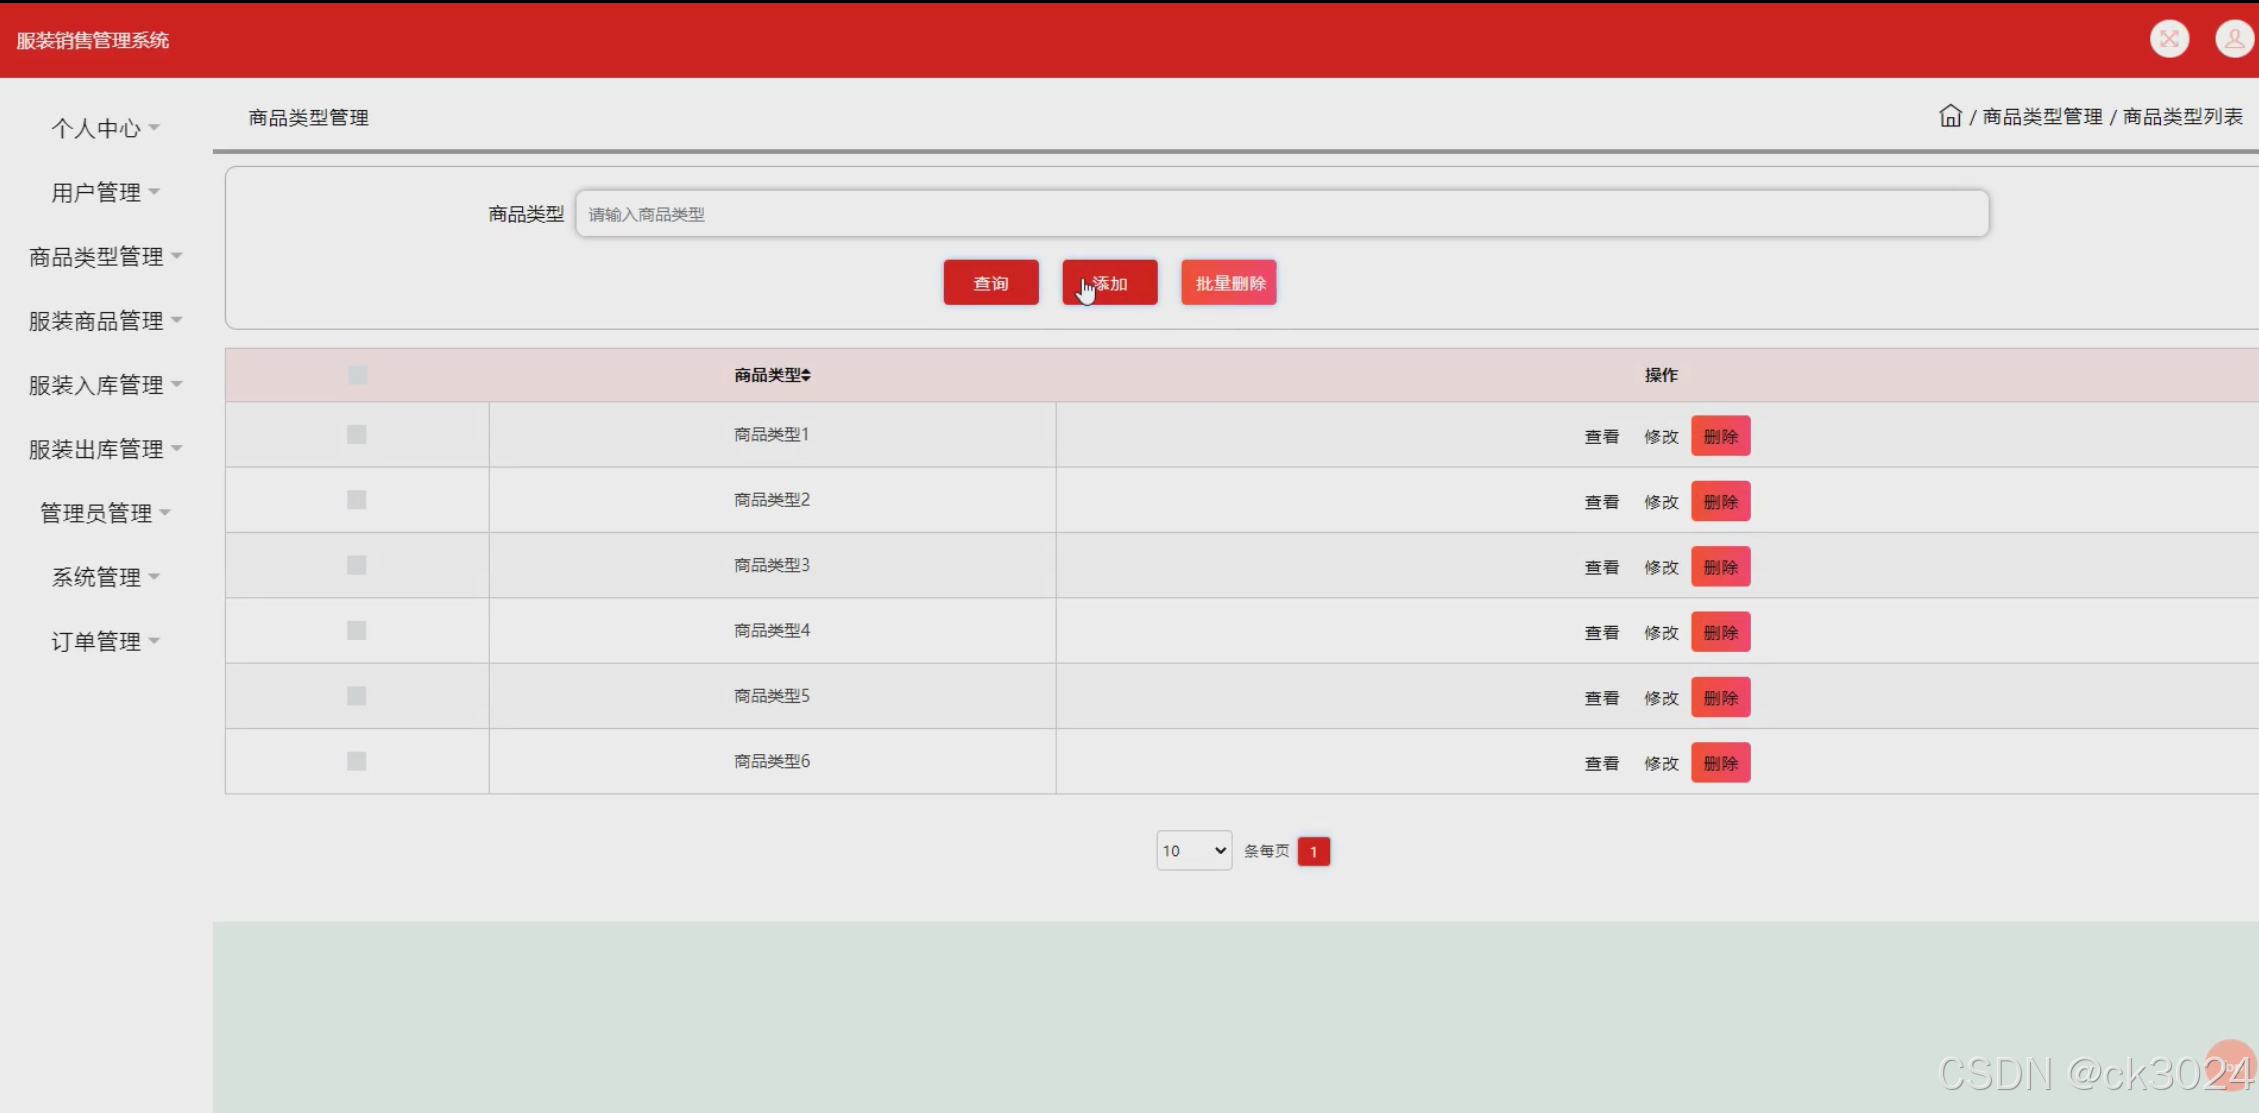Sort by 商品类型 column arrow icon
Image resolution: width=2259 pixels, height=1113 pixels.
click(x=806, y=375)
